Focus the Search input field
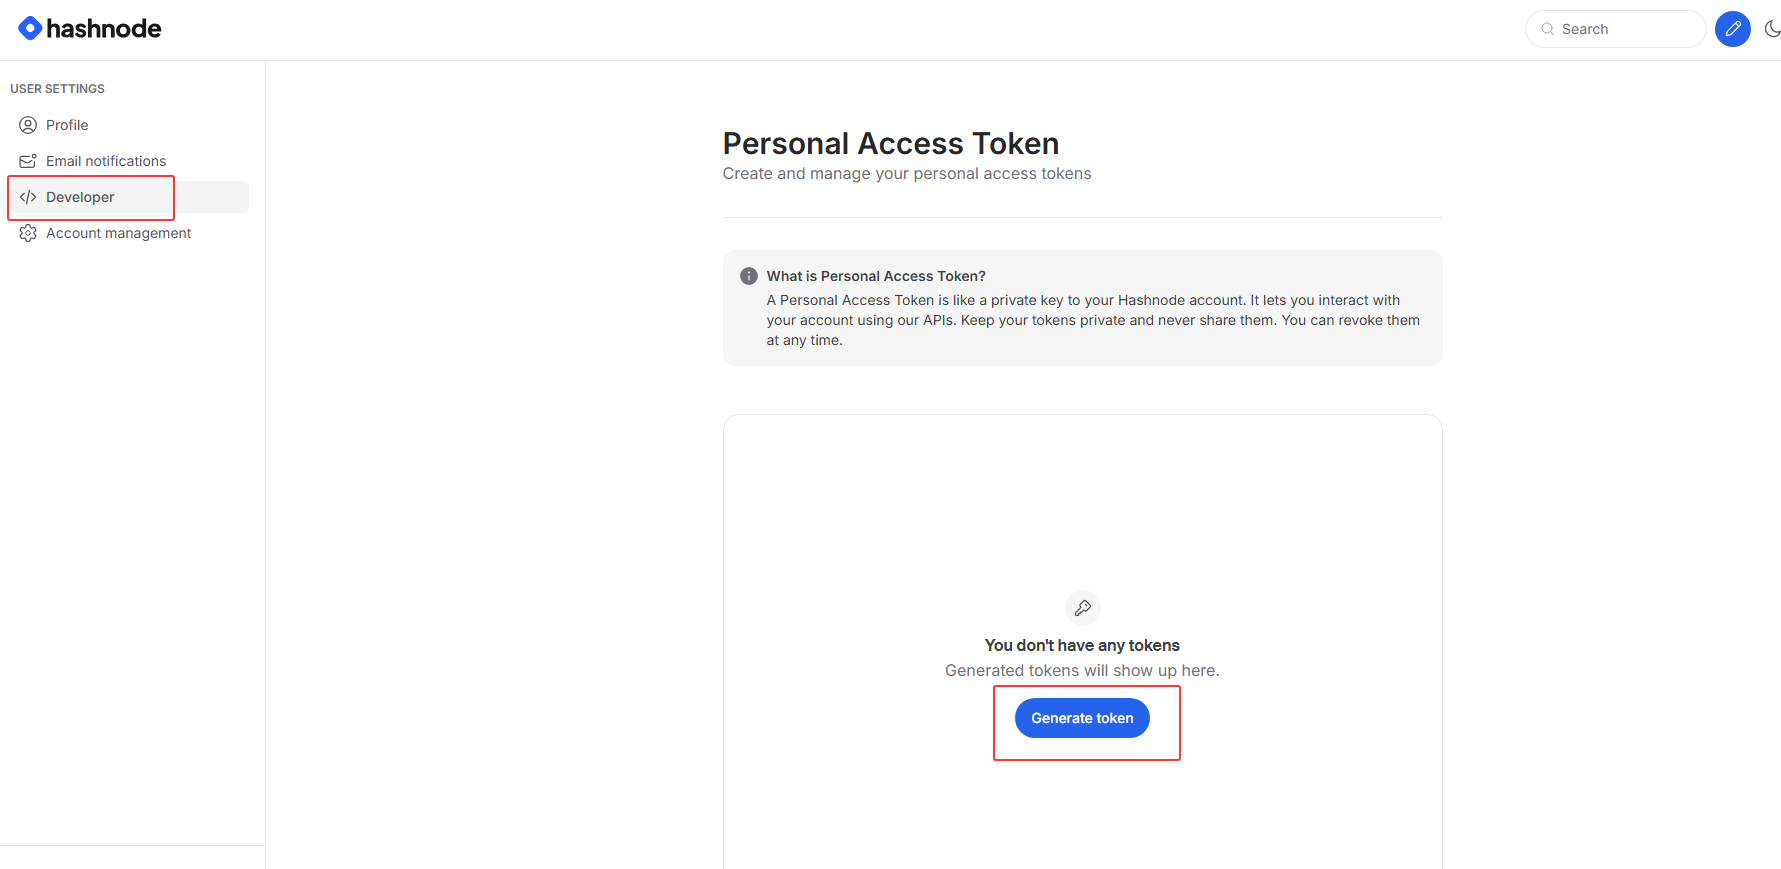This screenshot has height=869, width=1781. click(x=1625, y=29)
